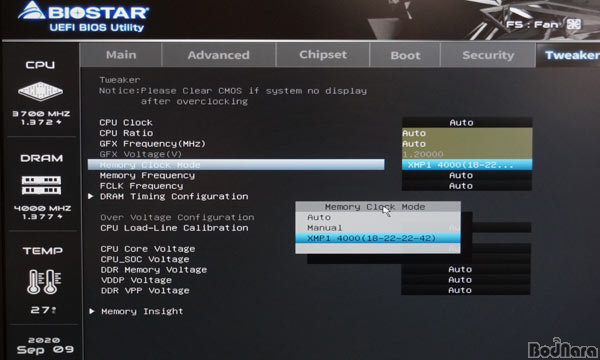Open the Security tab
Image resolution: width=600 pixels, height=360 pixels.
488,55
